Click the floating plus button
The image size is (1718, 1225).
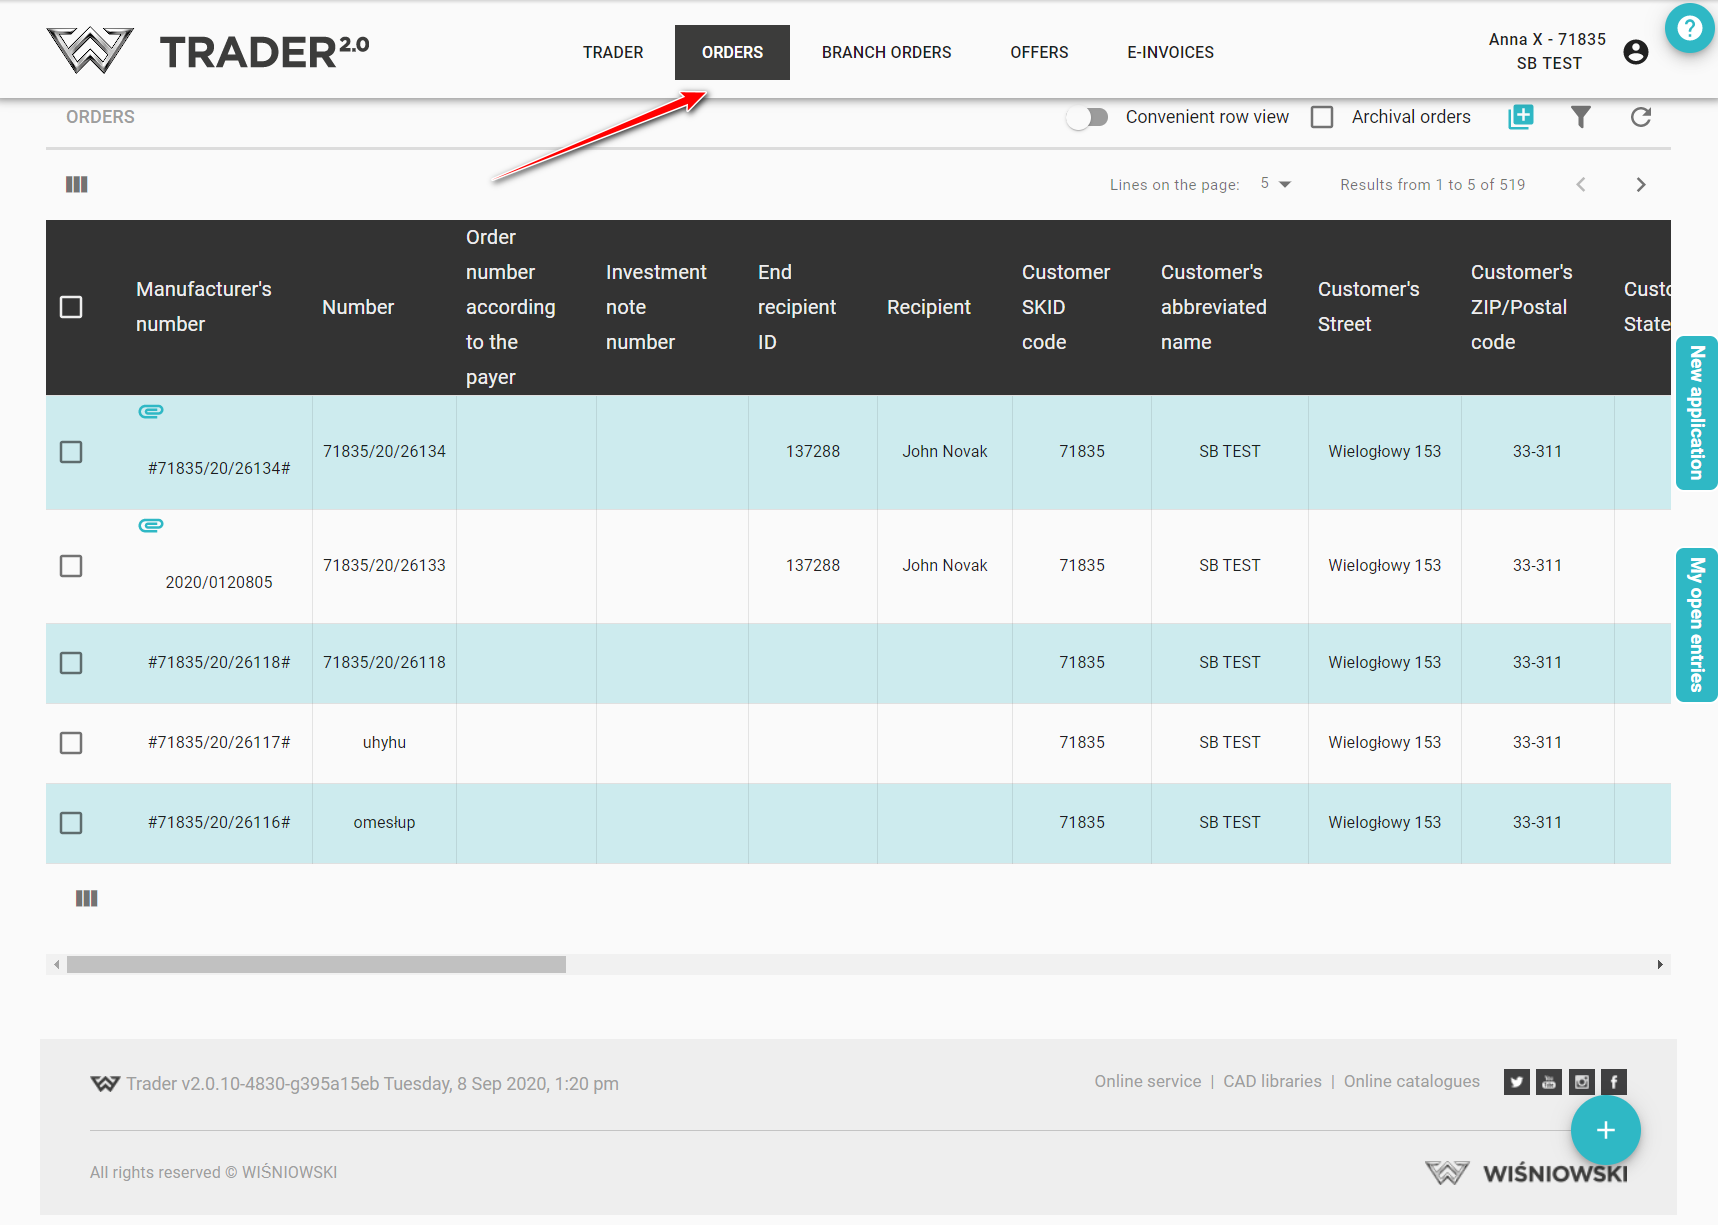(x=1605, y=1130)
